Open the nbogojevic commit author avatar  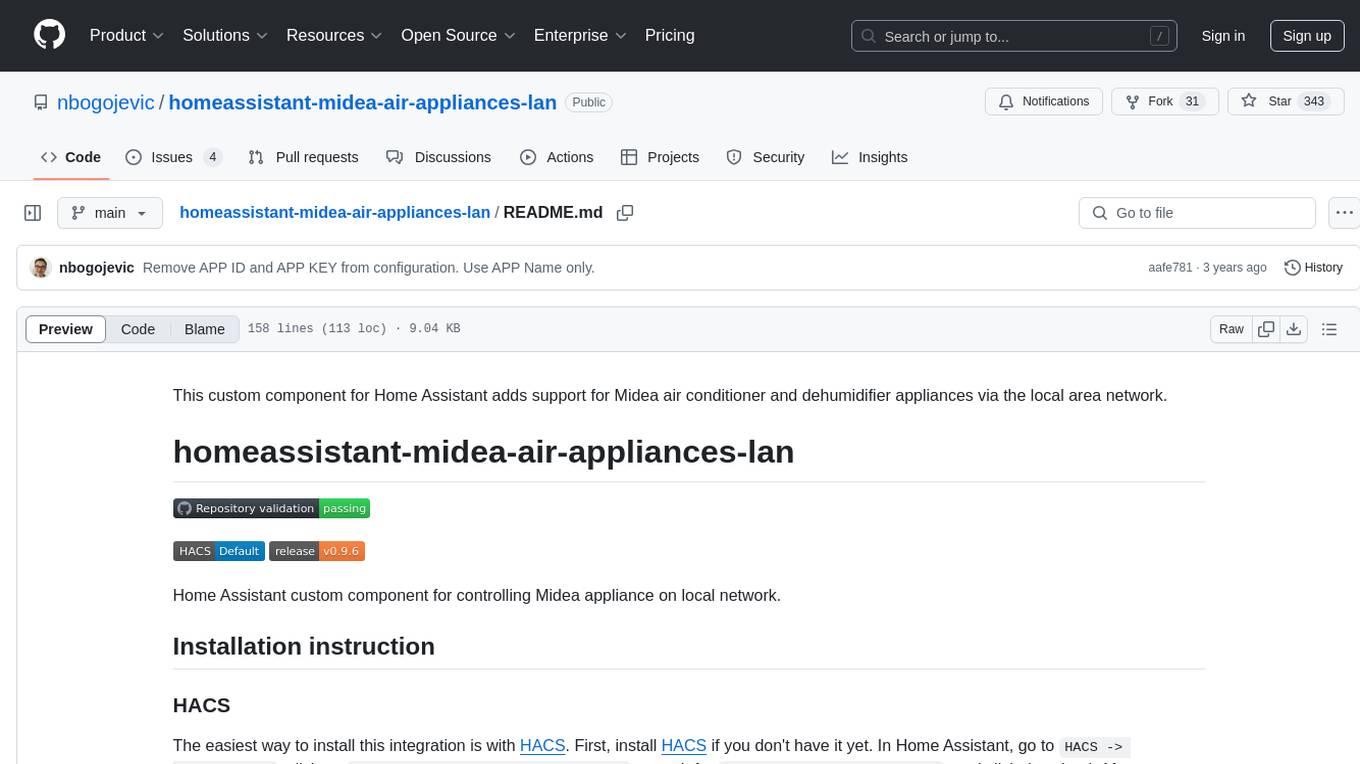pyautogui.click(x=41, y=268)
